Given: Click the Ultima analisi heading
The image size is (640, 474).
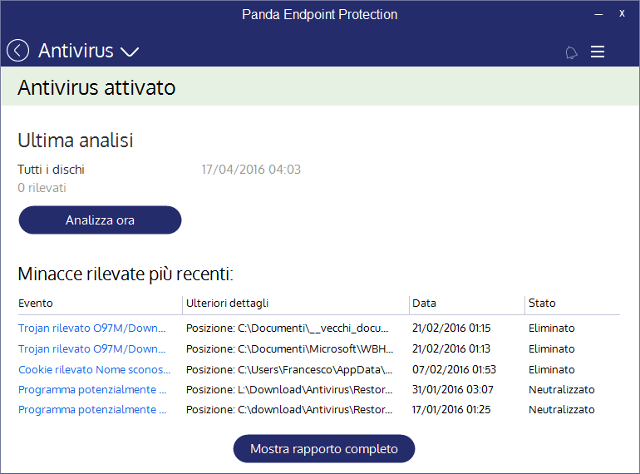Looking at the screenshot, I should (x=76, y=140).
